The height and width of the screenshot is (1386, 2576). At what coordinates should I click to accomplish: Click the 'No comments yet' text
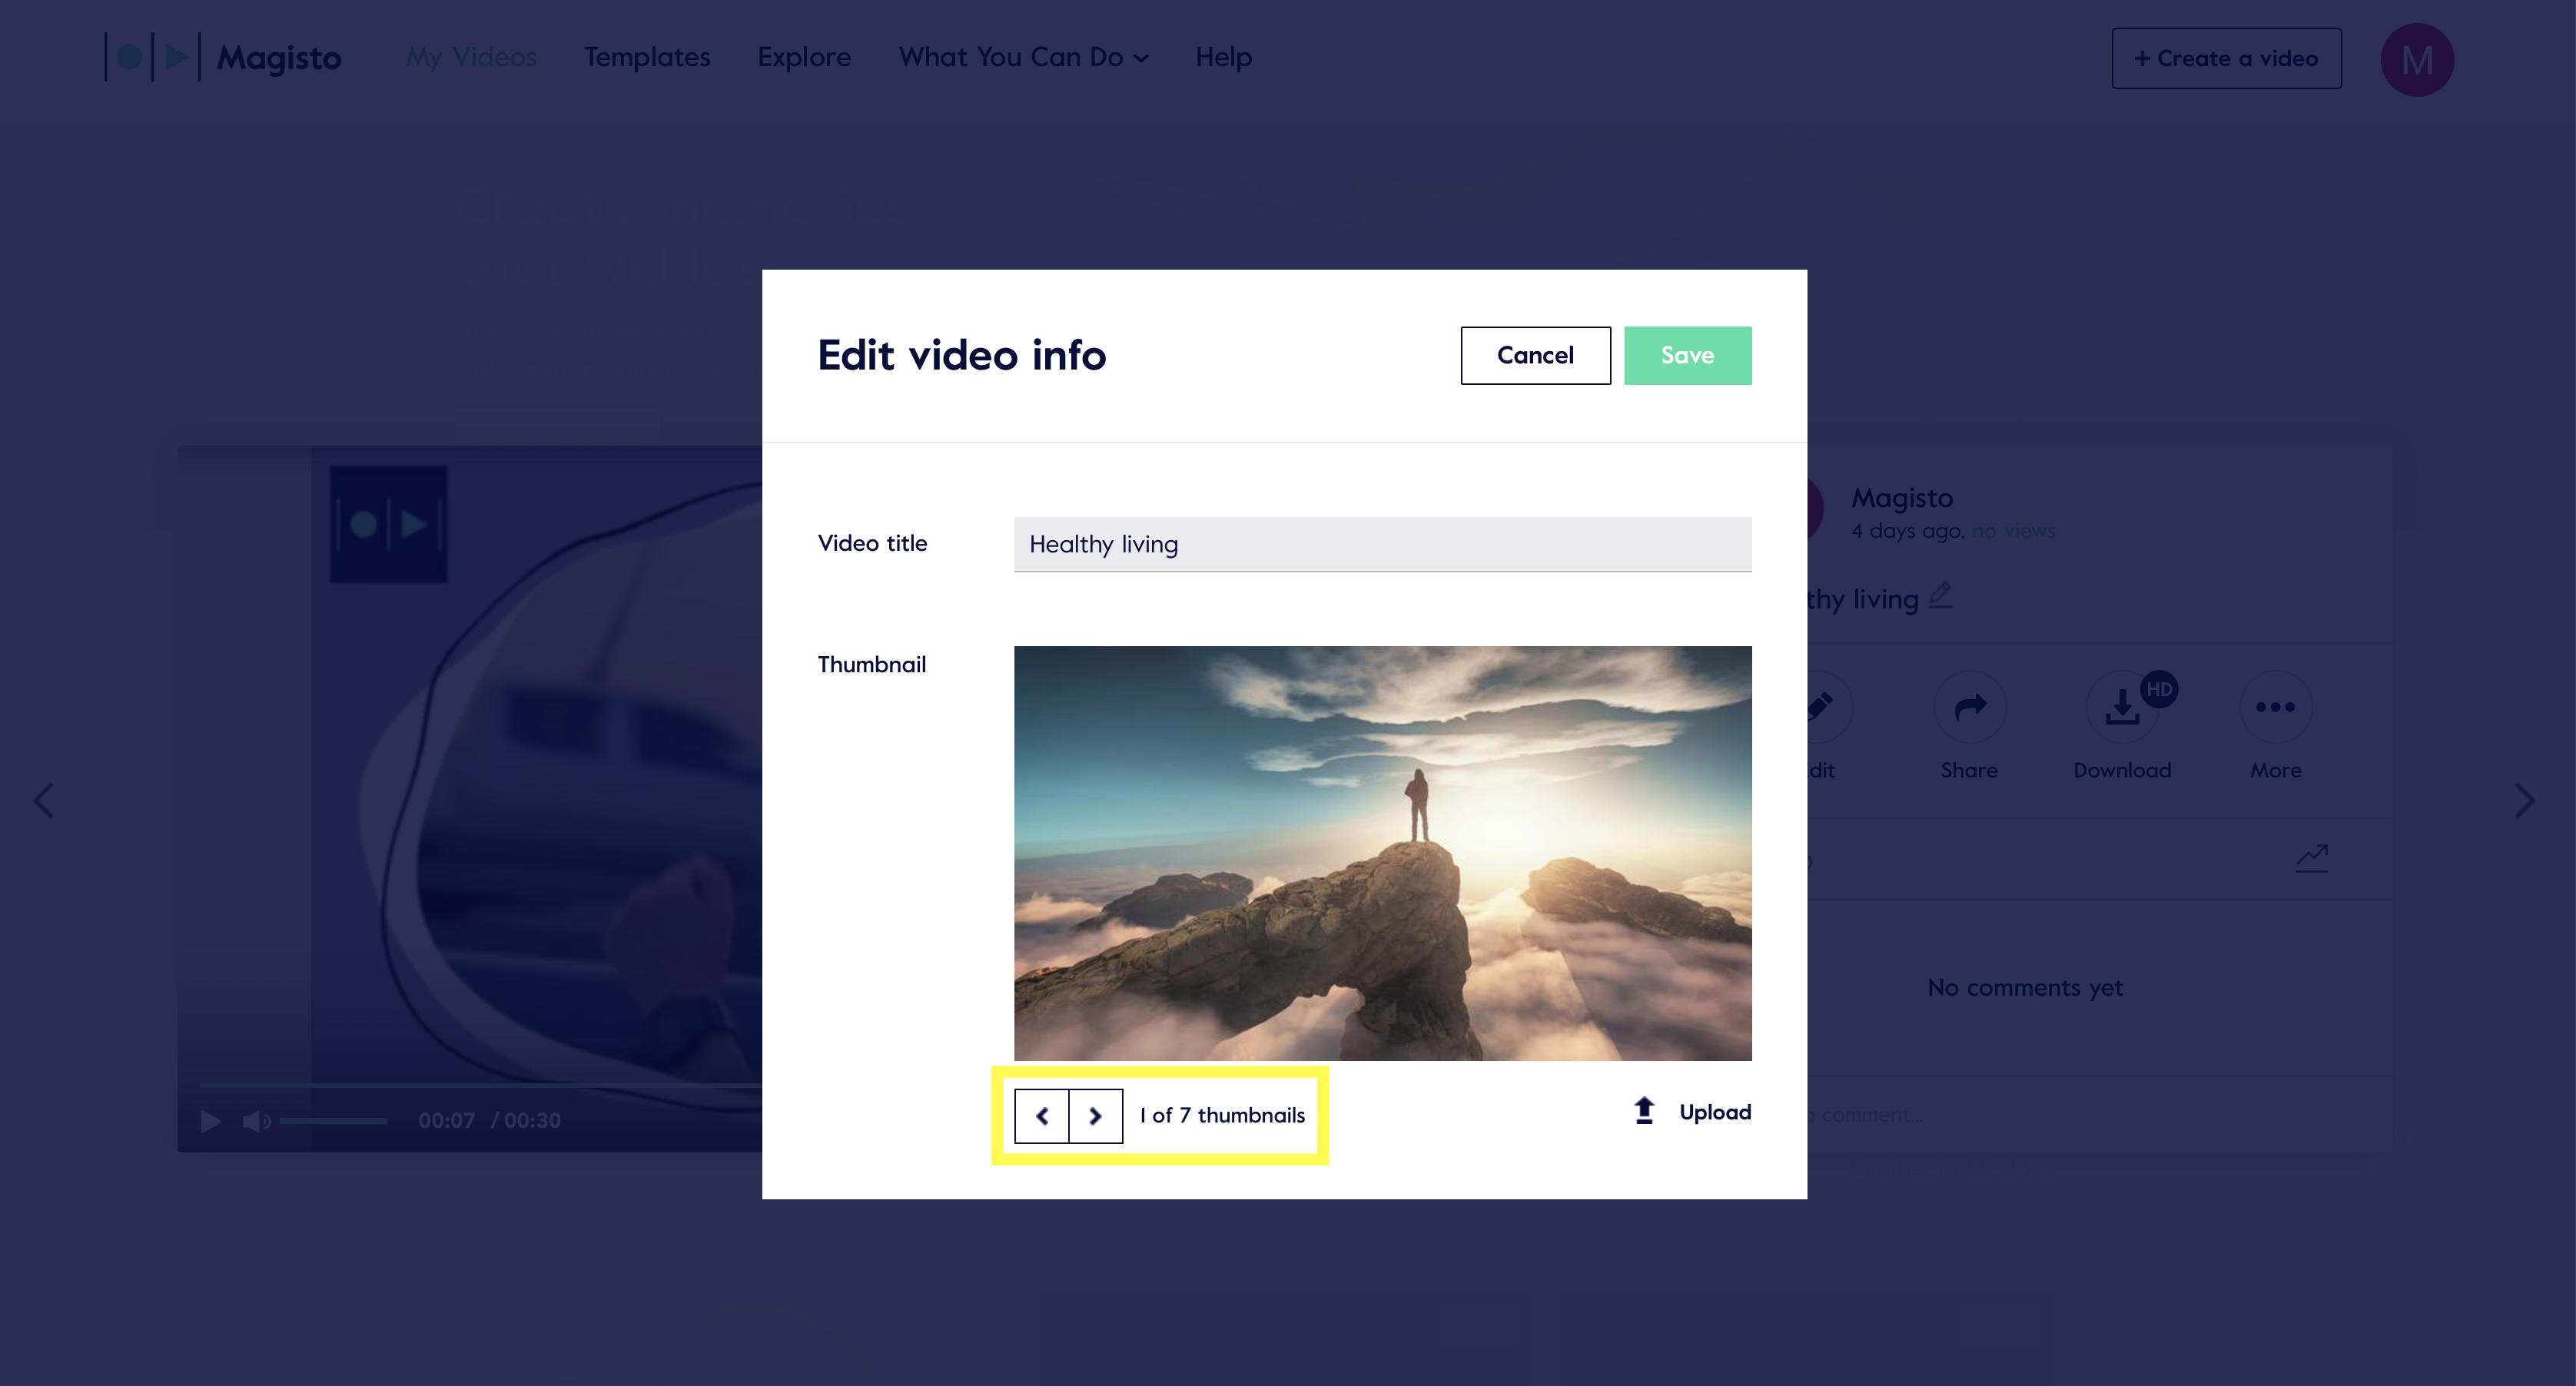click(2024, 987)
